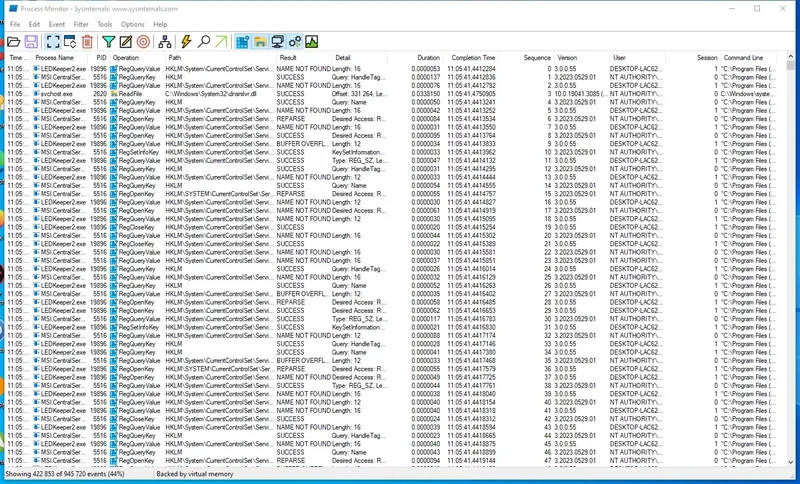The height and width of the screenshot is (484, 800).
Task: Click the Detail column header
Action: point(360,58)
